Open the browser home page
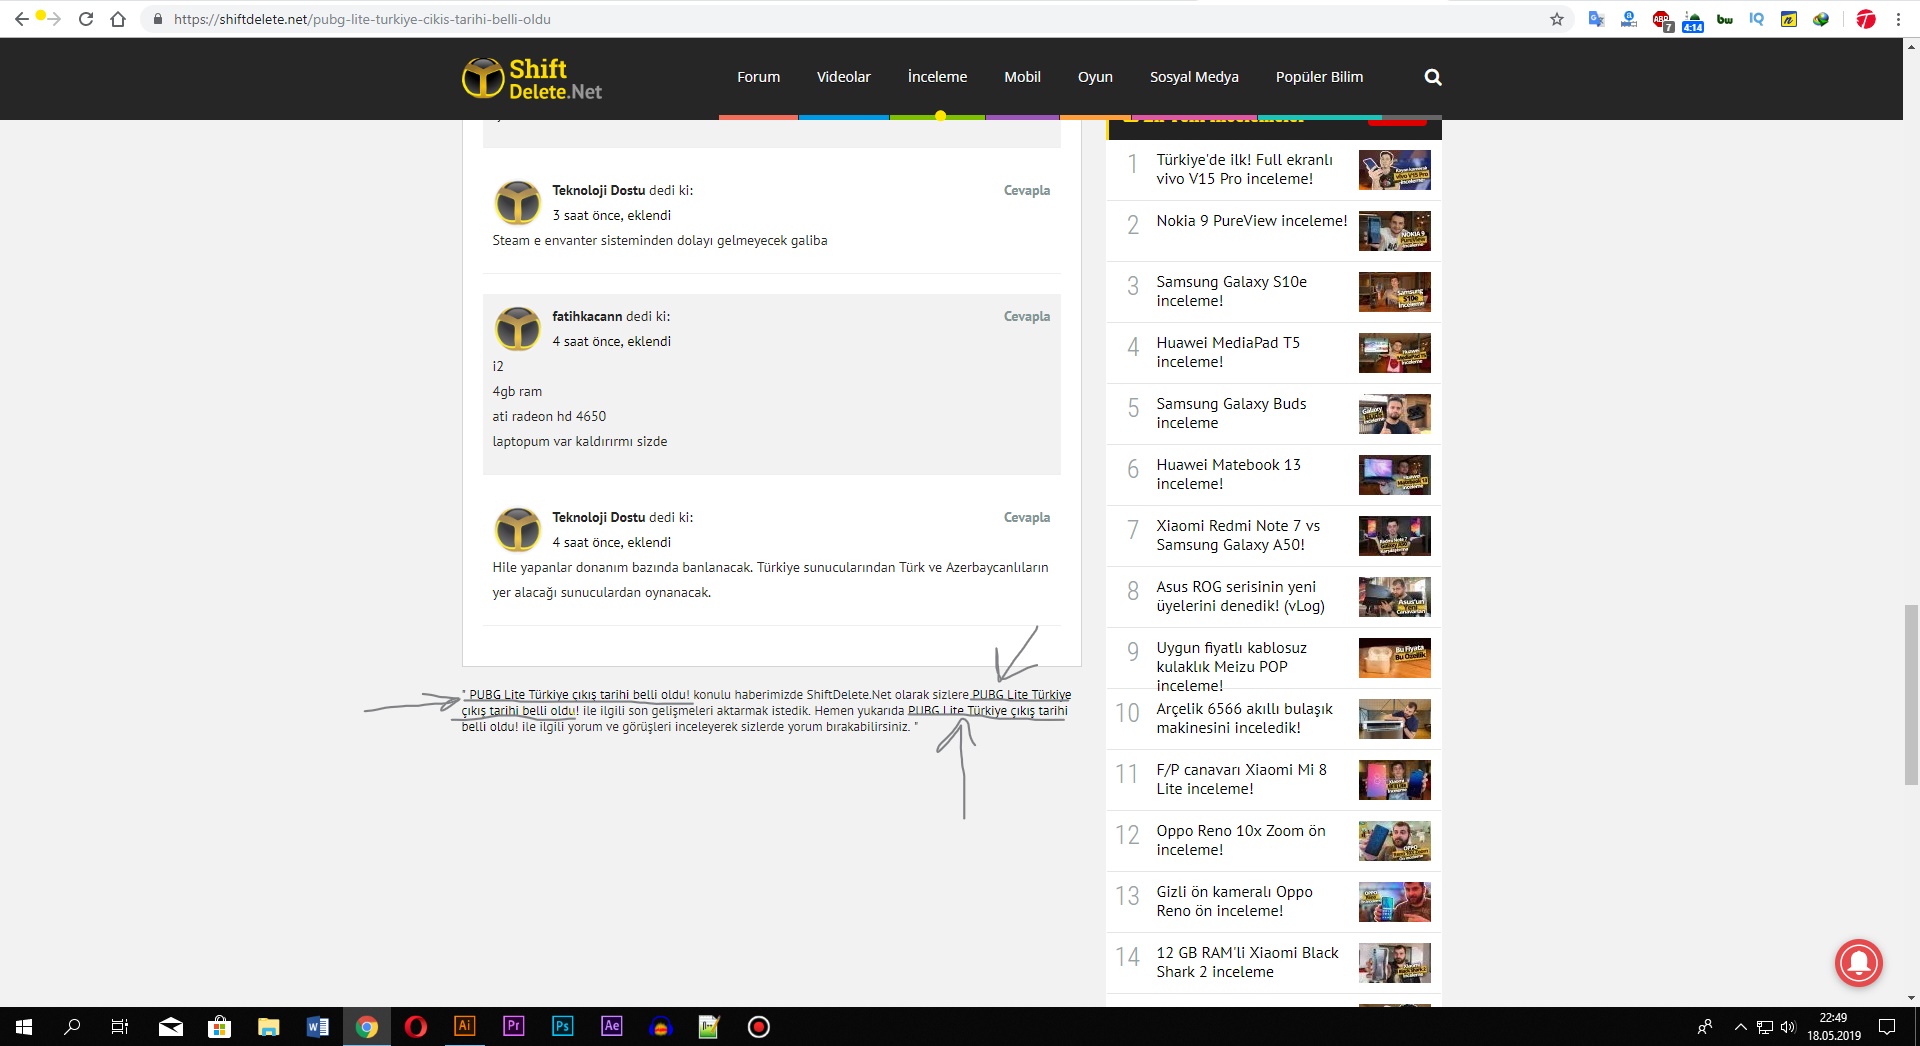The width and height of the screenshot is (1920, 1046). pyautogui.click(x=118, y=19)
